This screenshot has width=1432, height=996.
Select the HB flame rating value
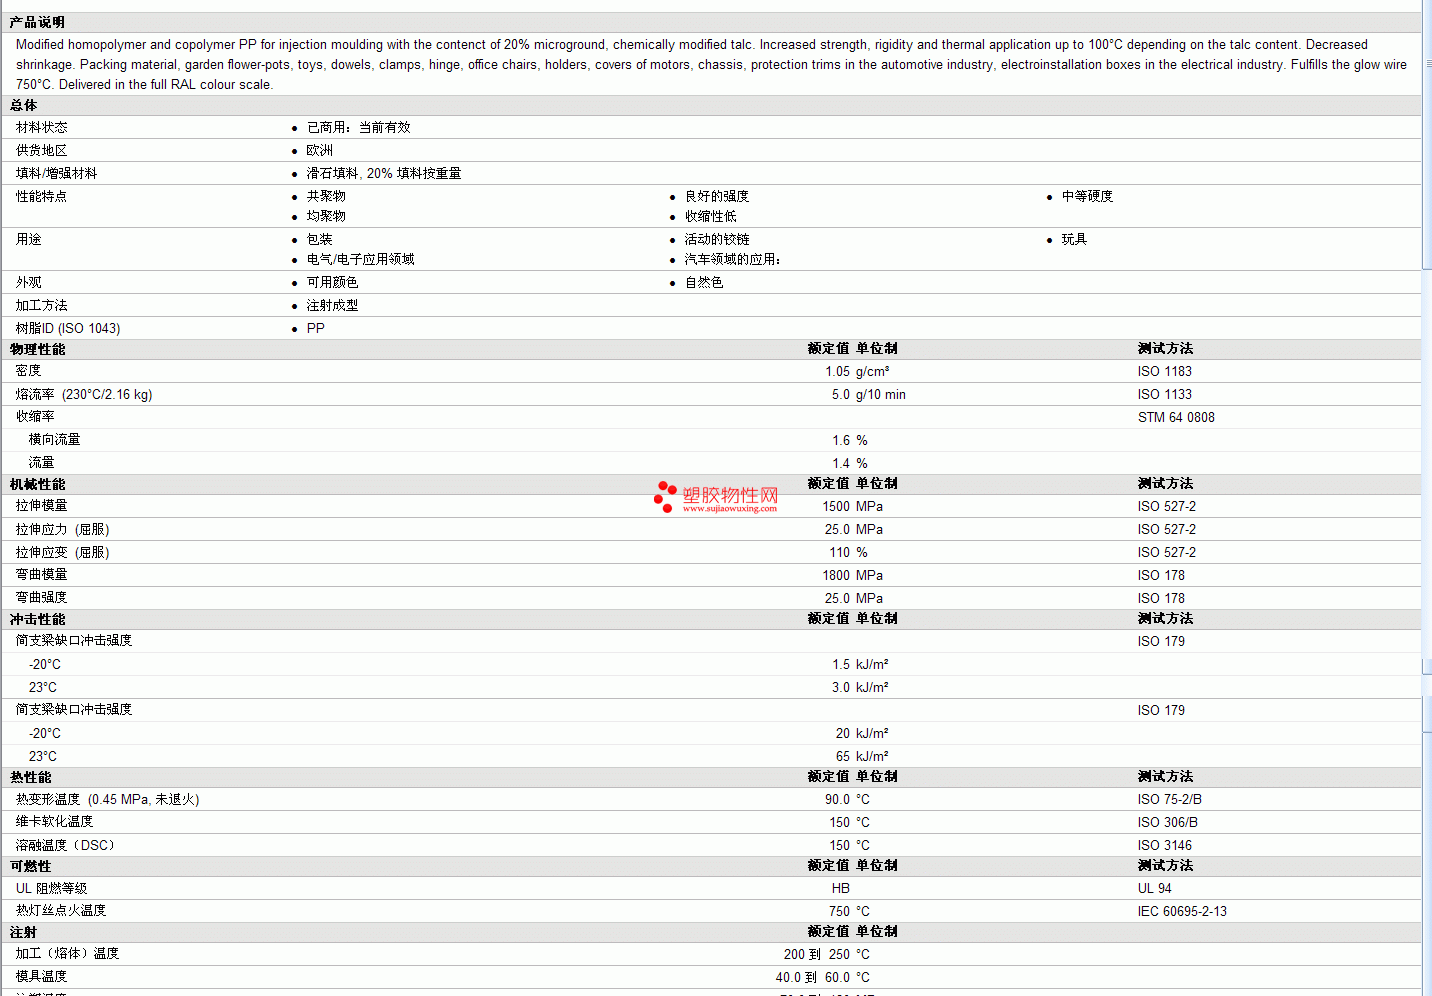[x=841, y=888]
